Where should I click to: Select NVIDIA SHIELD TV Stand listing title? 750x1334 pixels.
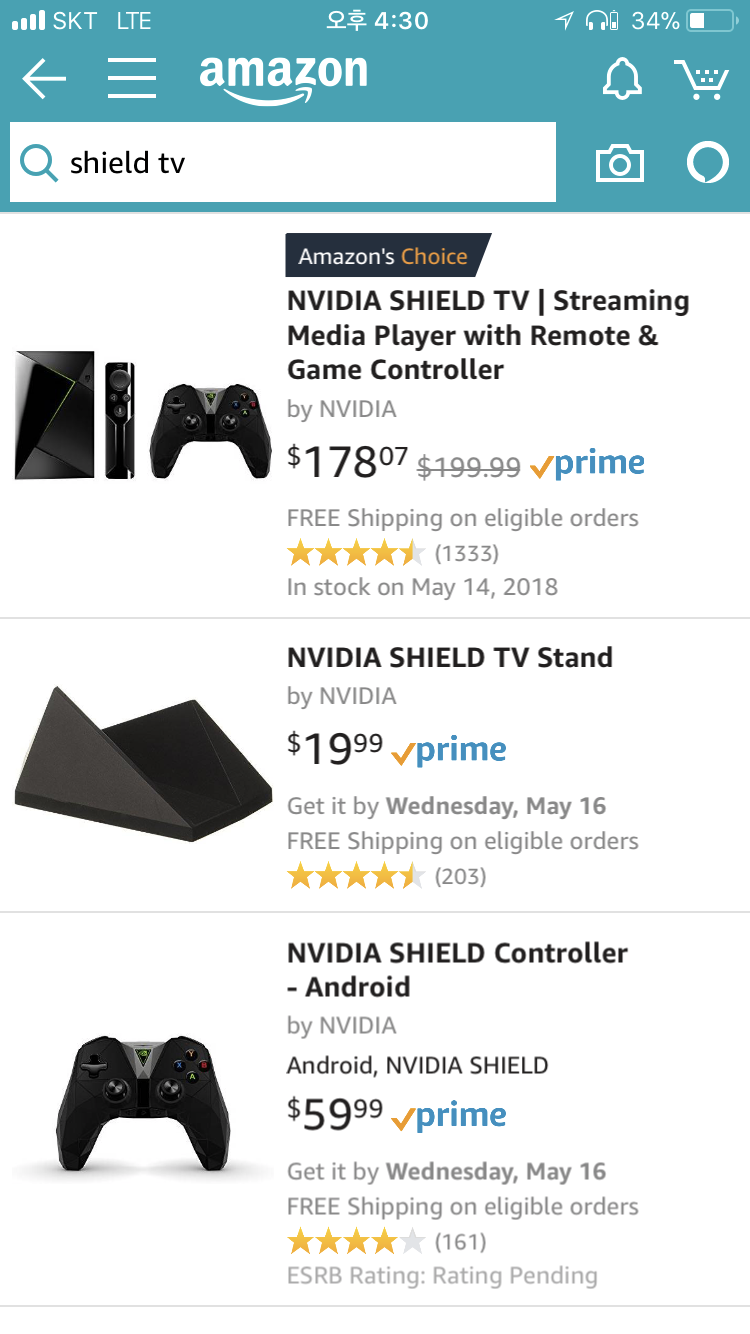[450, 657]
